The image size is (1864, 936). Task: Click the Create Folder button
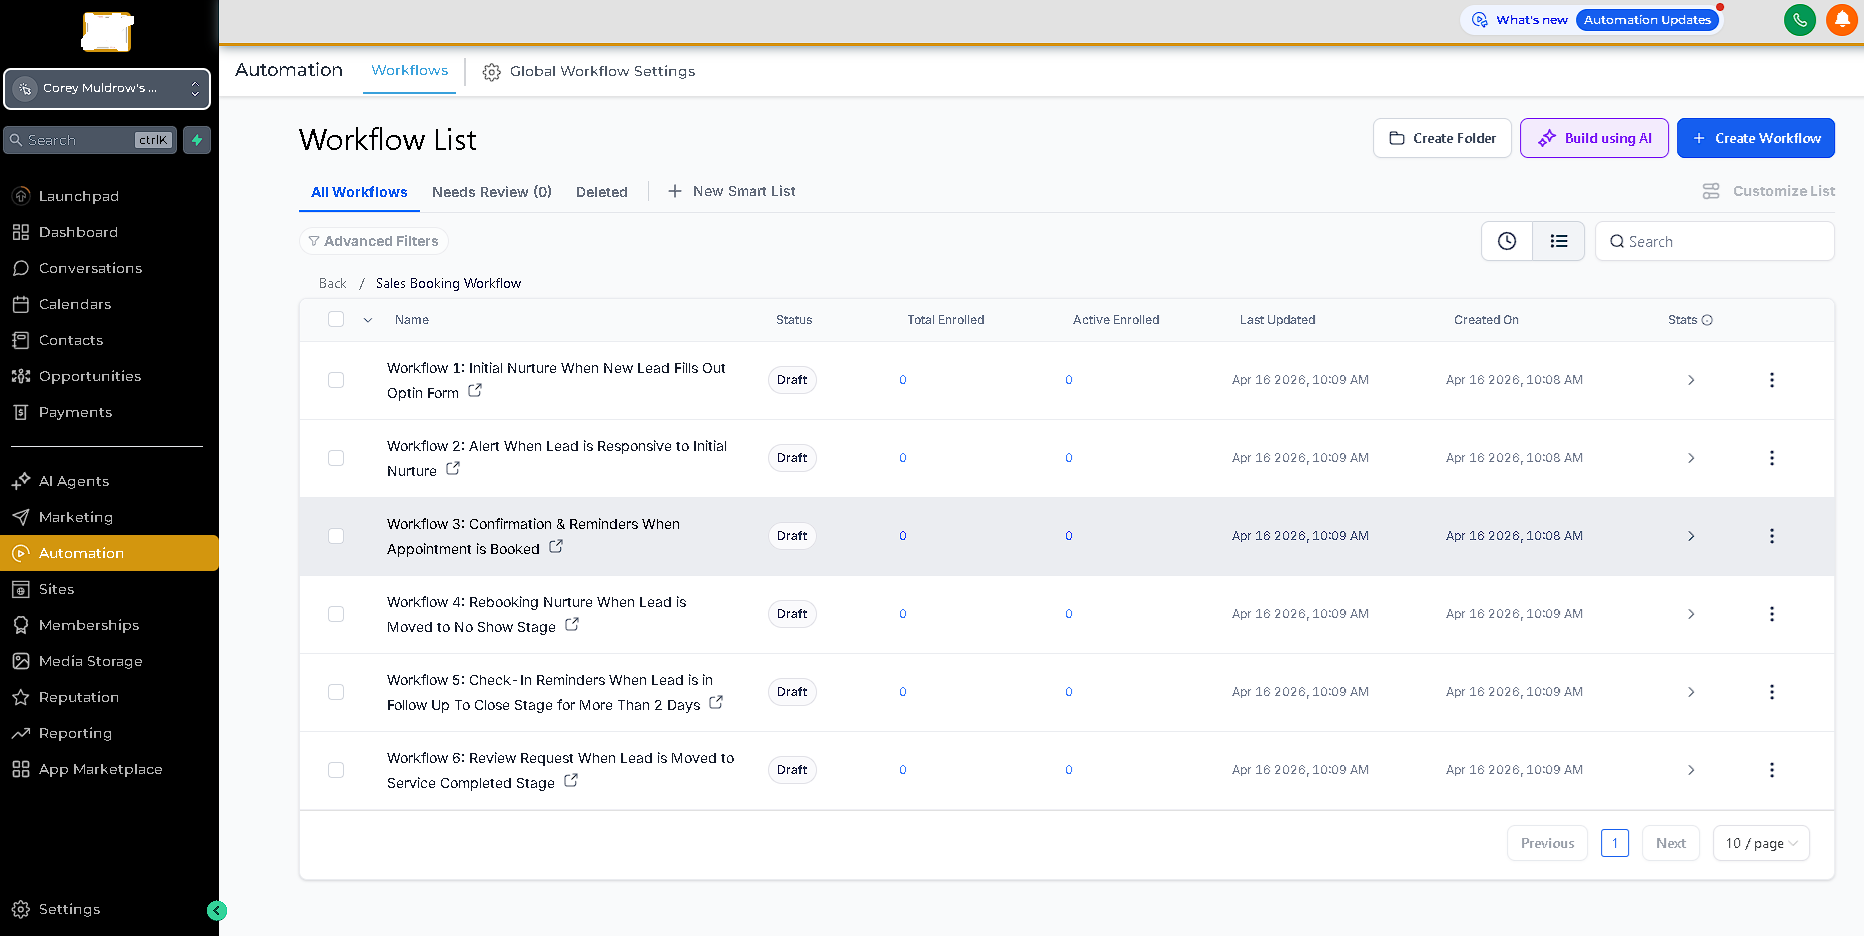point(1442,138)
